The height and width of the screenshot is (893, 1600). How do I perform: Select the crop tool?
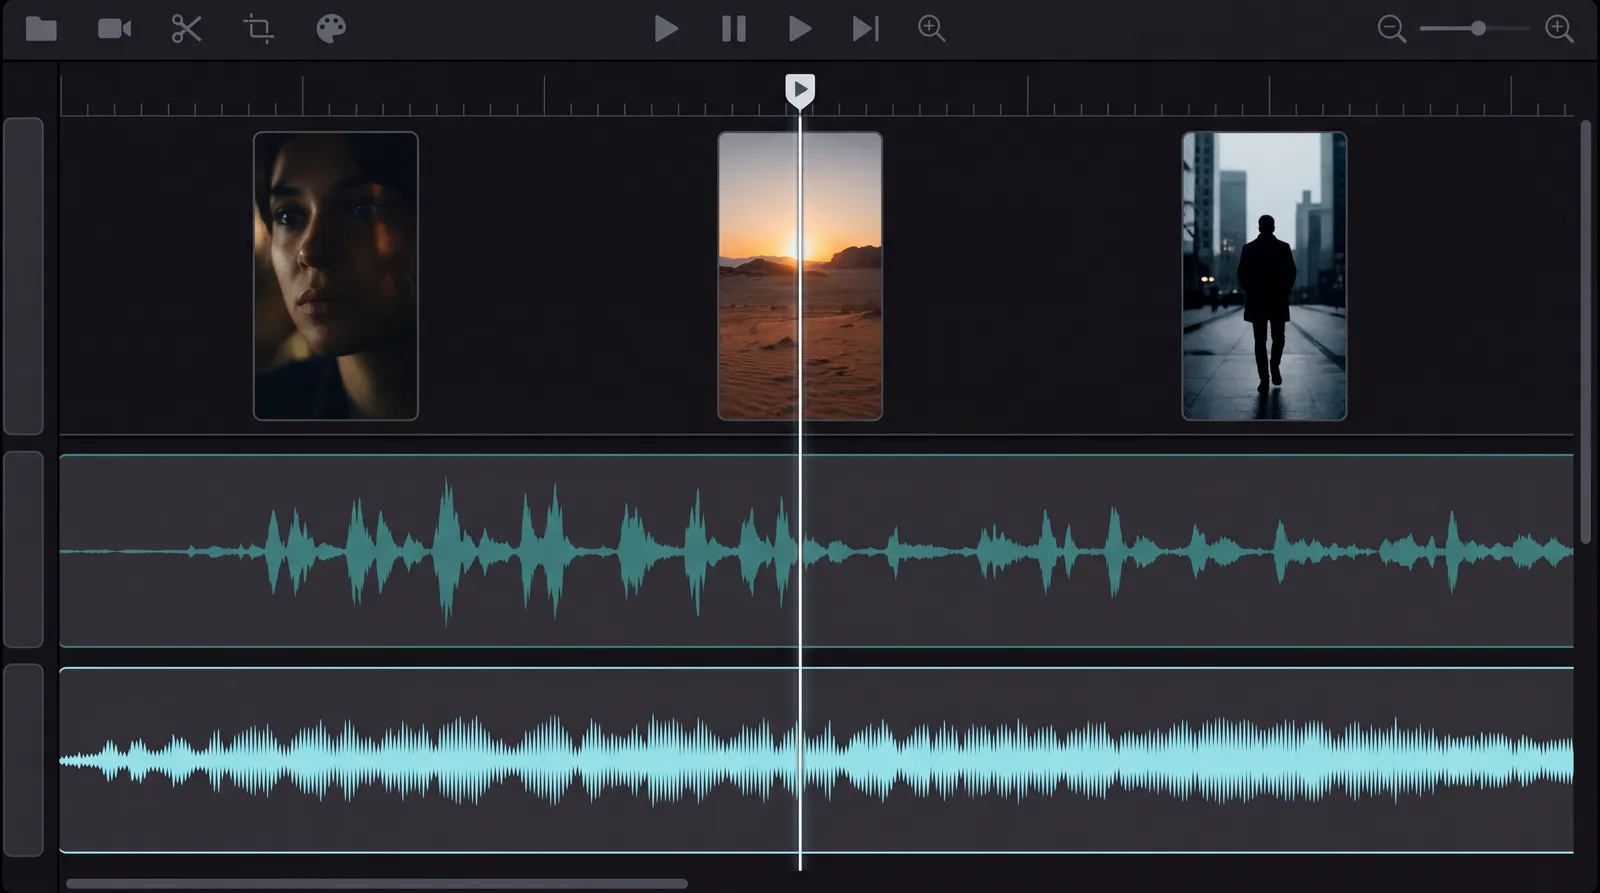[259, 28]
